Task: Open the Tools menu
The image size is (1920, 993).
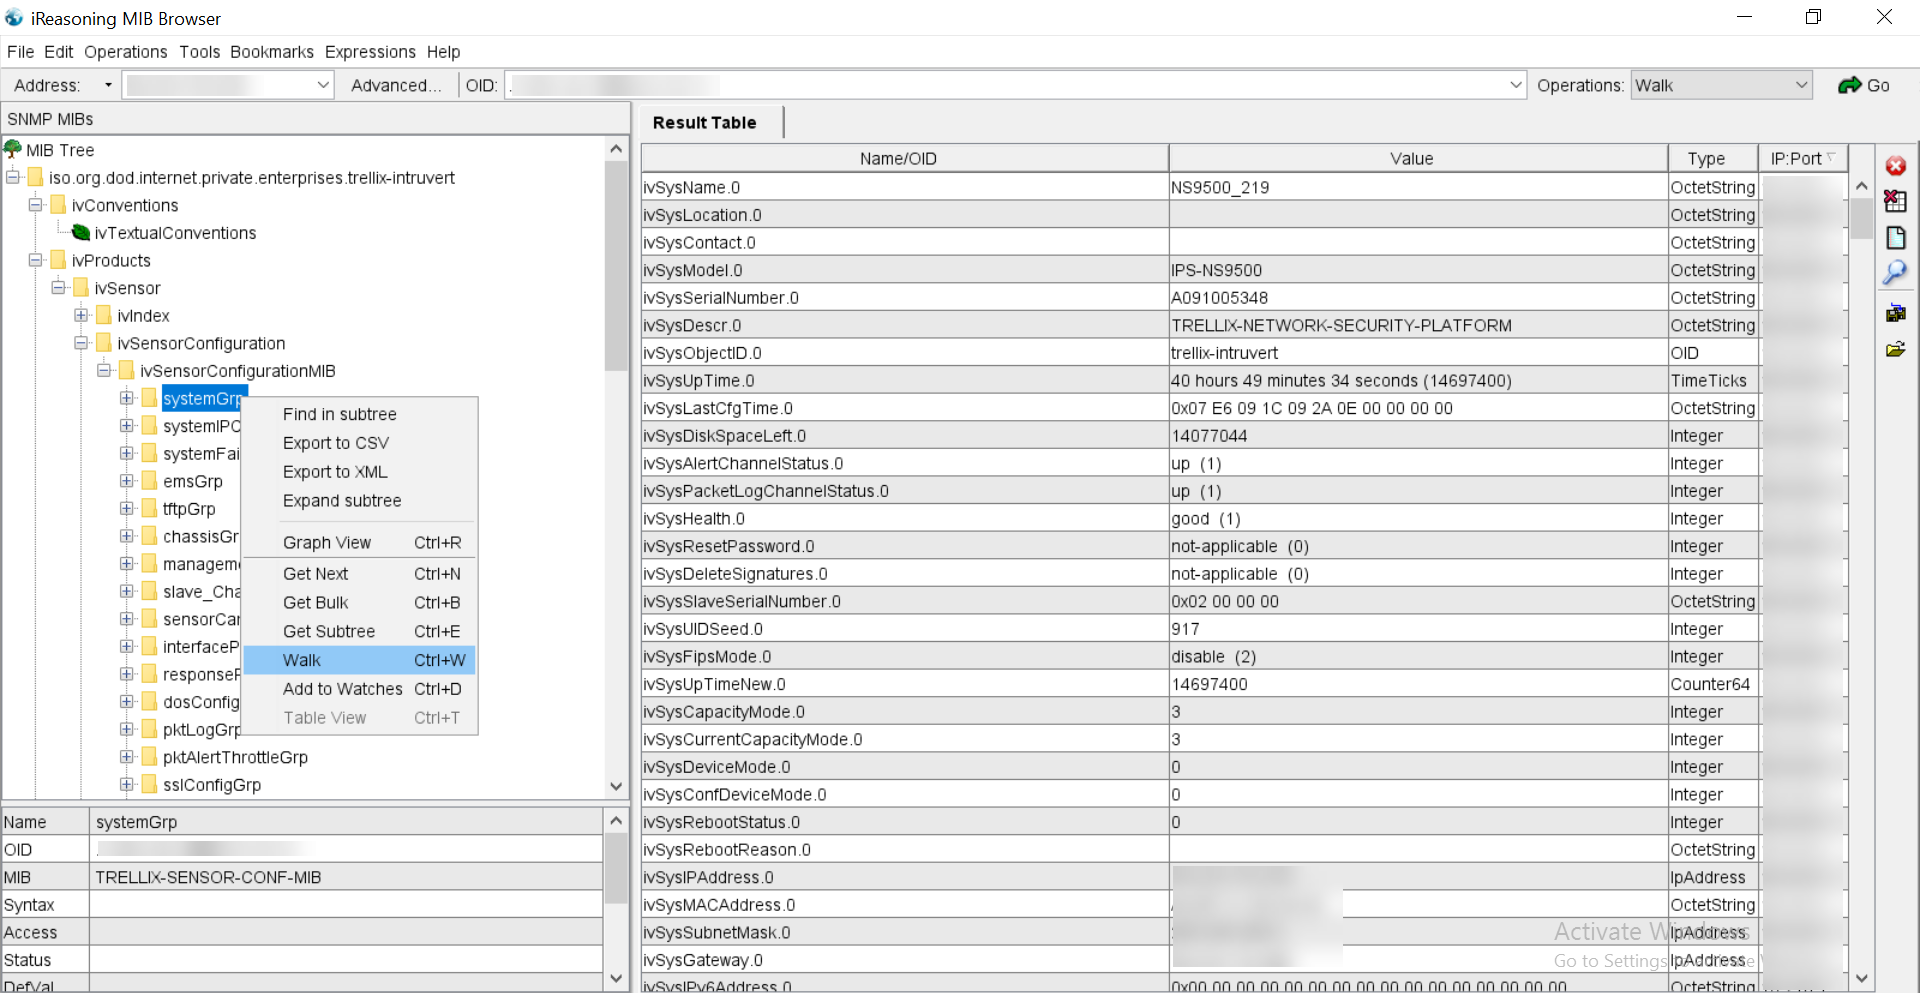Action: (x=199, y=52)
